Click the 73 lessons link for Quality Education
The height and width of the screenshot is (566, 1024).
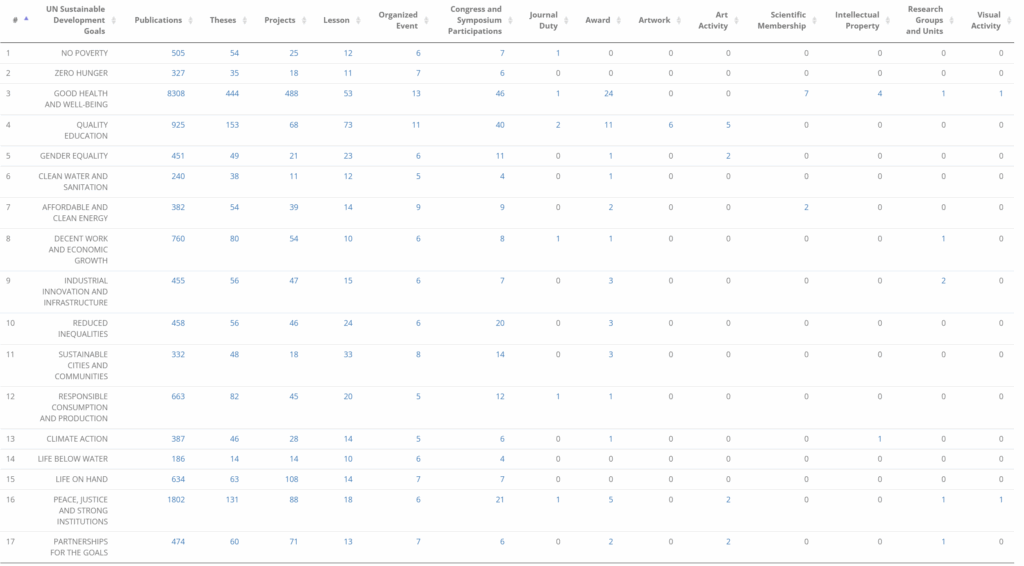(x=347, y=125)
